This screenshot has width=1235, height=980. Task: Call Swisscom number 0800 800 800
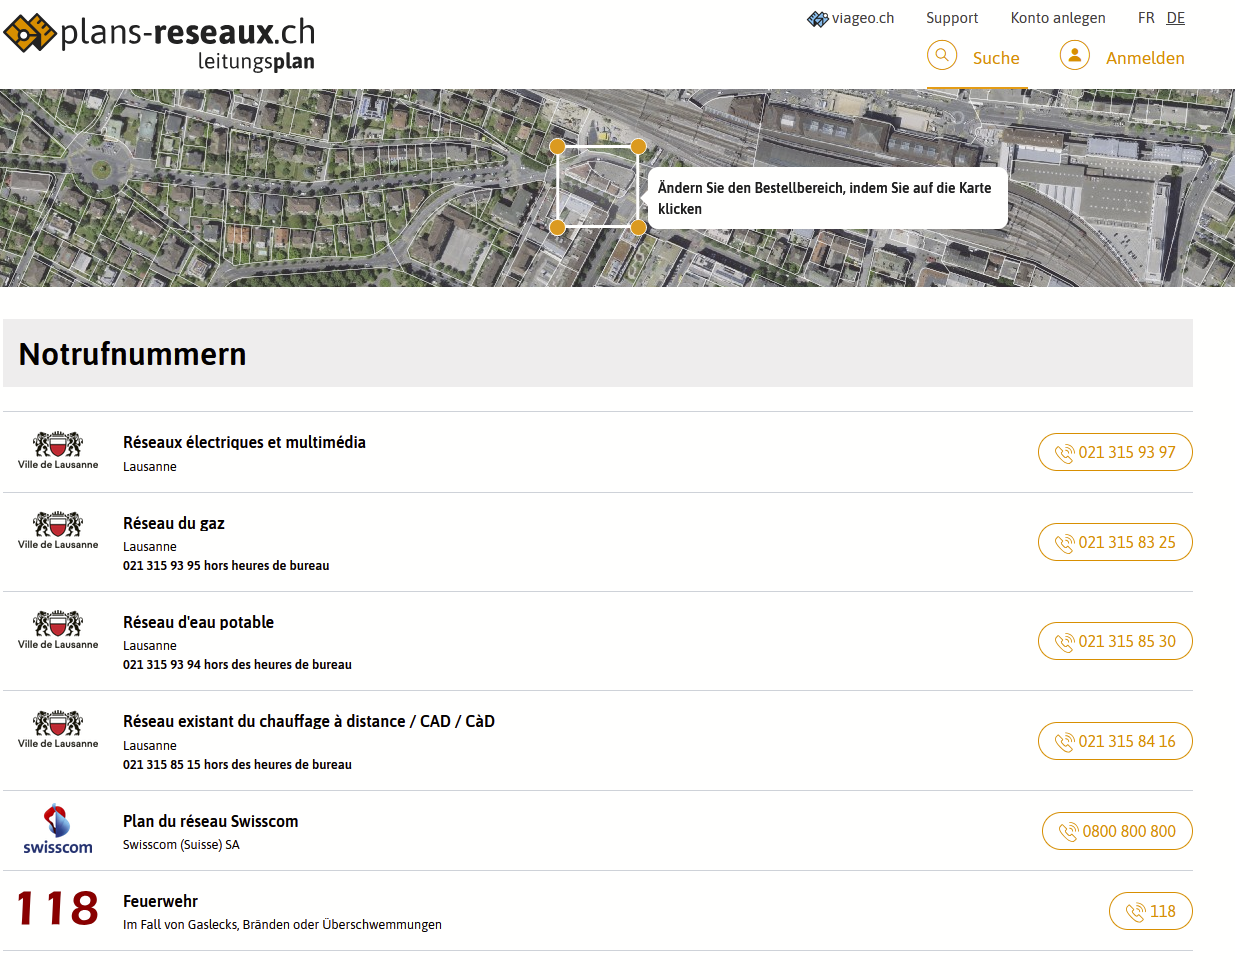click(x=1117, y=831)
